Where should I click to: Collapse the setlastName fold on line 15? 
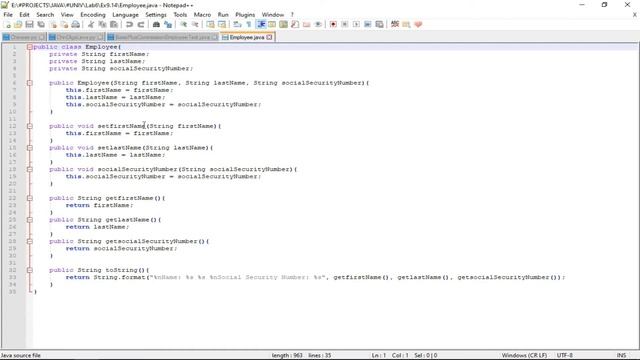pyautogui.click(x=29, y=148)
